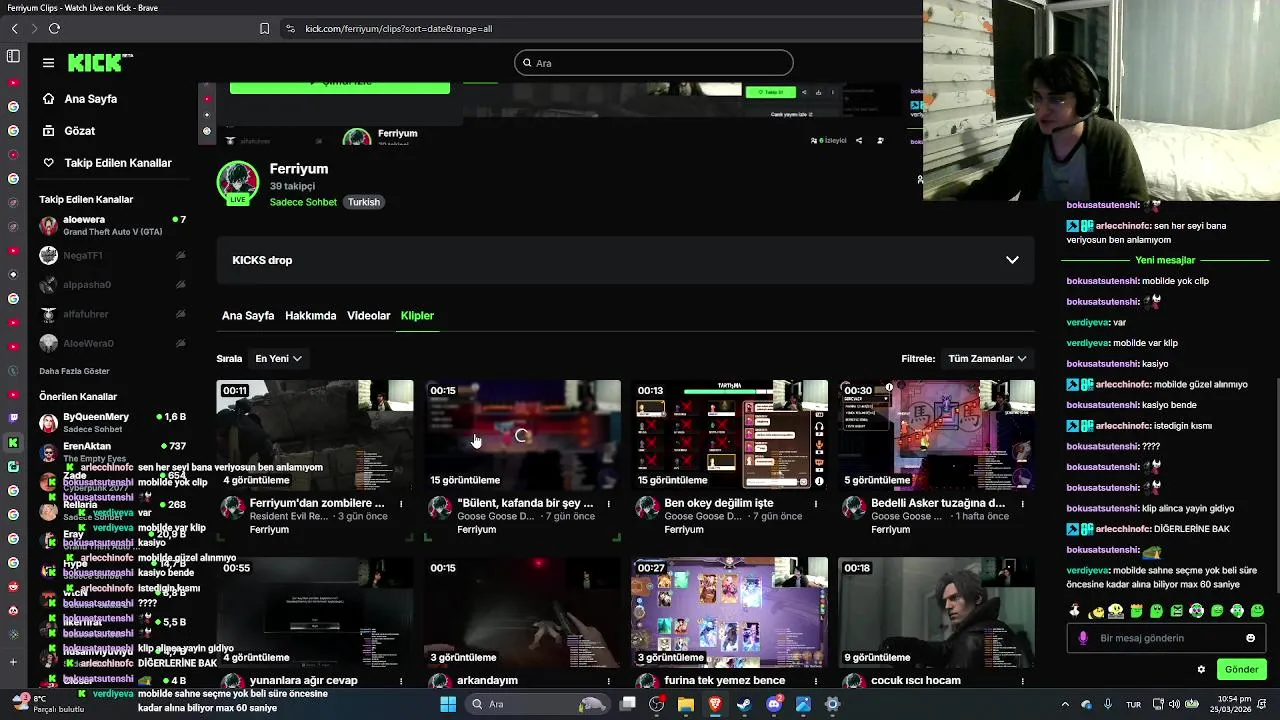Image resolution: width=1280 pixels, height=720 pixels.
Task: Click the address bar URL
Action: [x=399, y=29]
